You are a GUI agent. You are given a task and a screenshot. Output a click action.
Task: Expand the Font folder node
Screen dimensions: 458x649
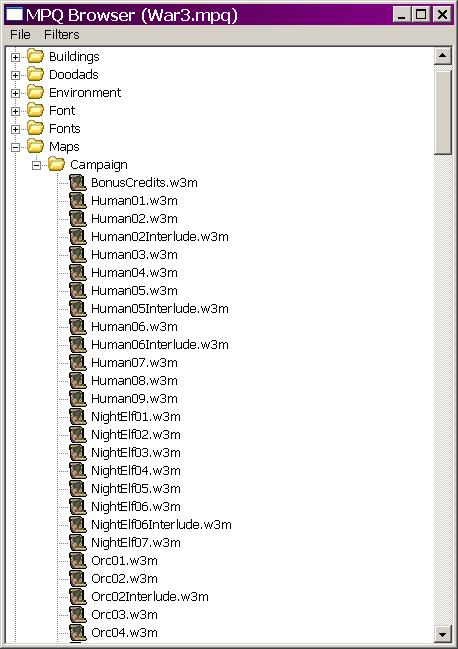point(15,111)
